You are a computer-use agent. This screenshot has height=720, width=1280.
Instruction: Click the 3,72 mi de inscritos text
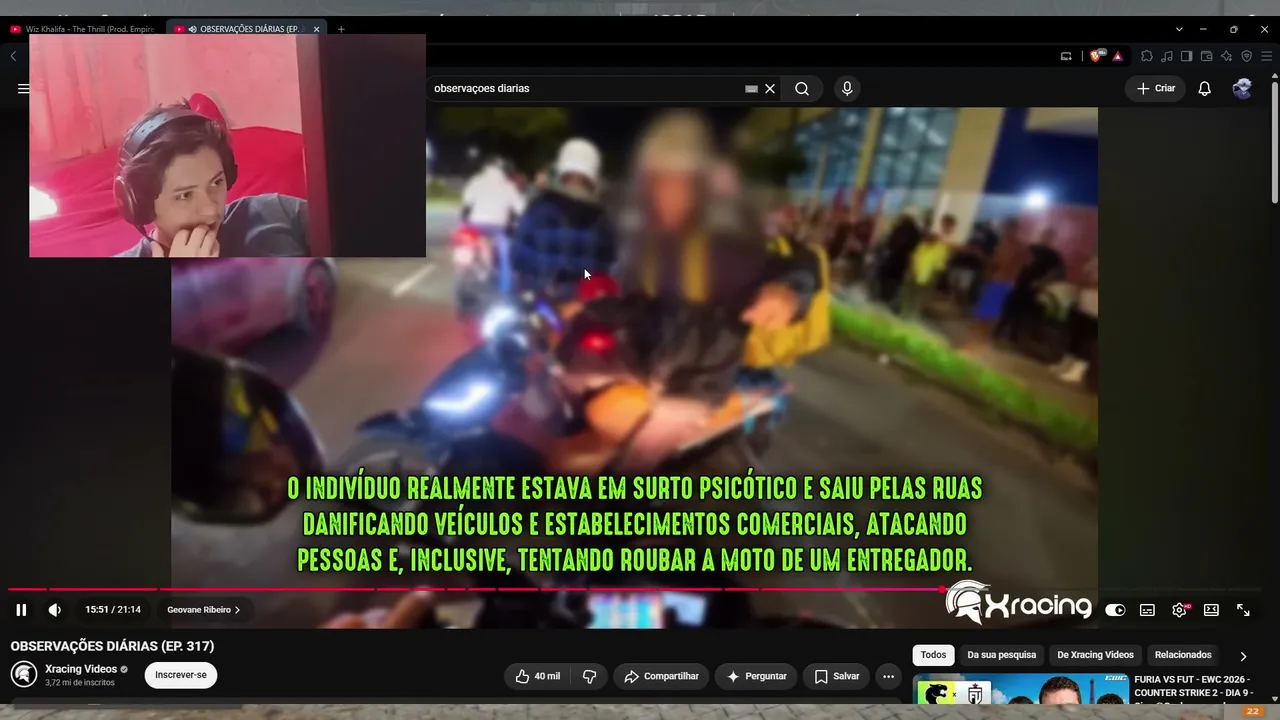(x=80, y=683)
